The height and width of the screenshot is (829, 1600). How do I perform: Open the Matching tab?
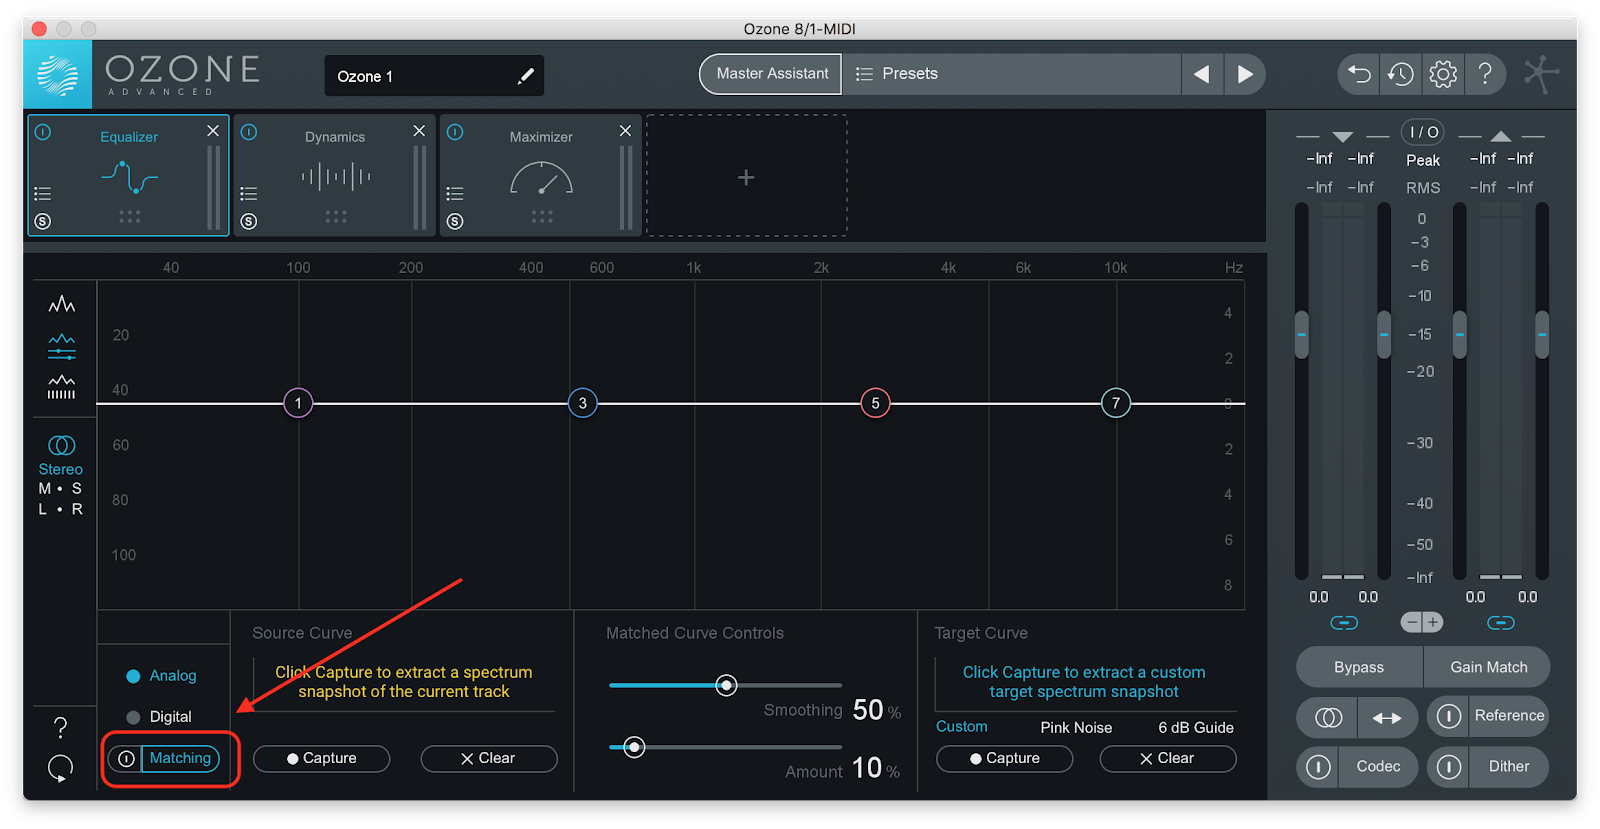click(x=181, y=758)
